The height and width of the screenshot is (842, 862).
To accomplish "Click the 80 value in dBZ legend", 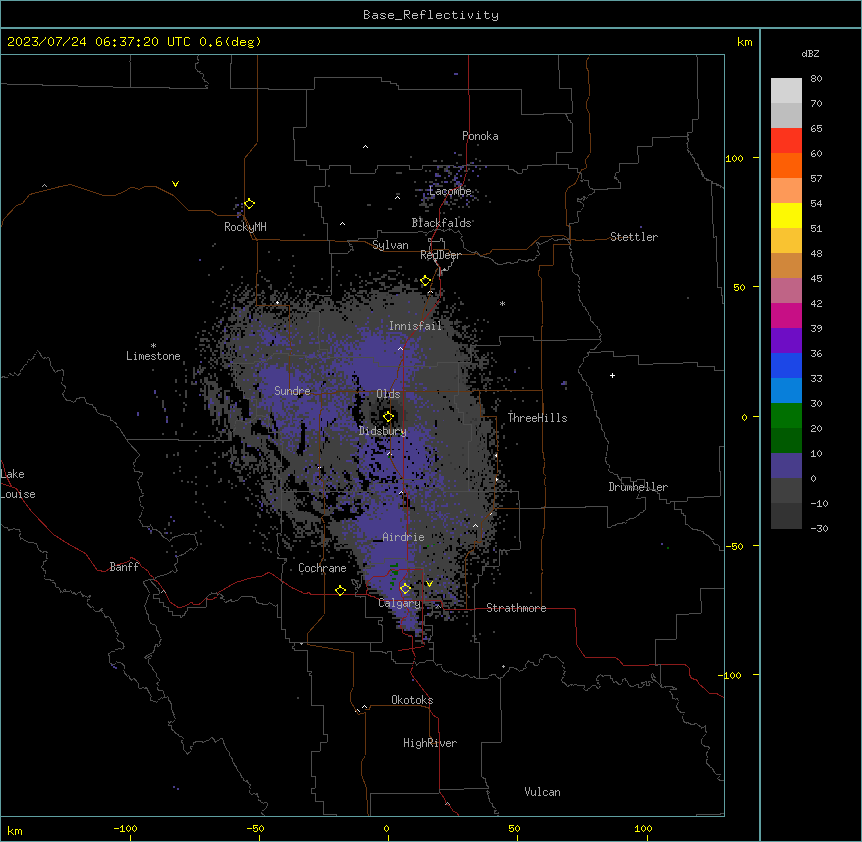I will [816, 79].
